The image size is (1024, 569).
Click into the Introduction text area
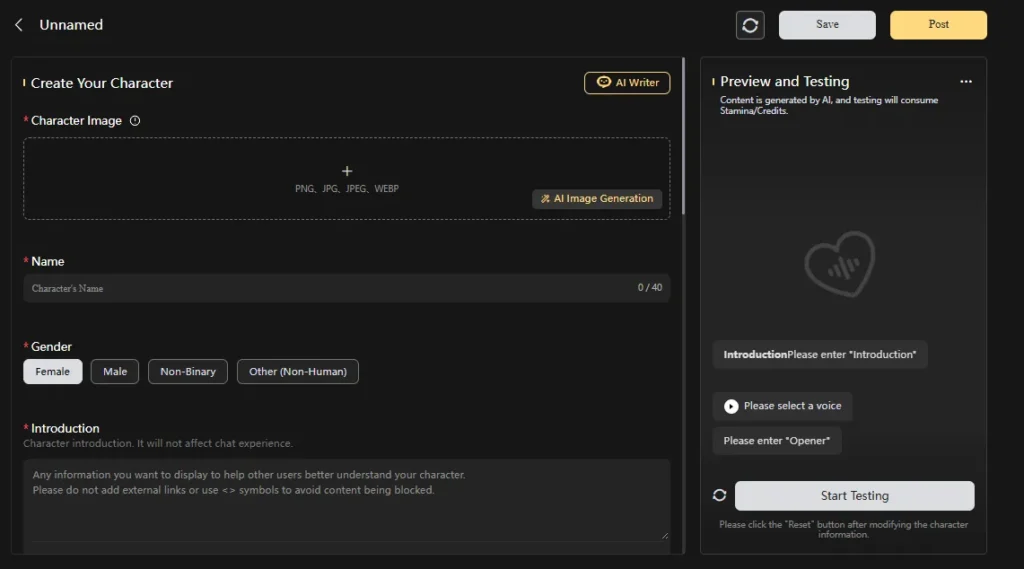pos(347,500)
